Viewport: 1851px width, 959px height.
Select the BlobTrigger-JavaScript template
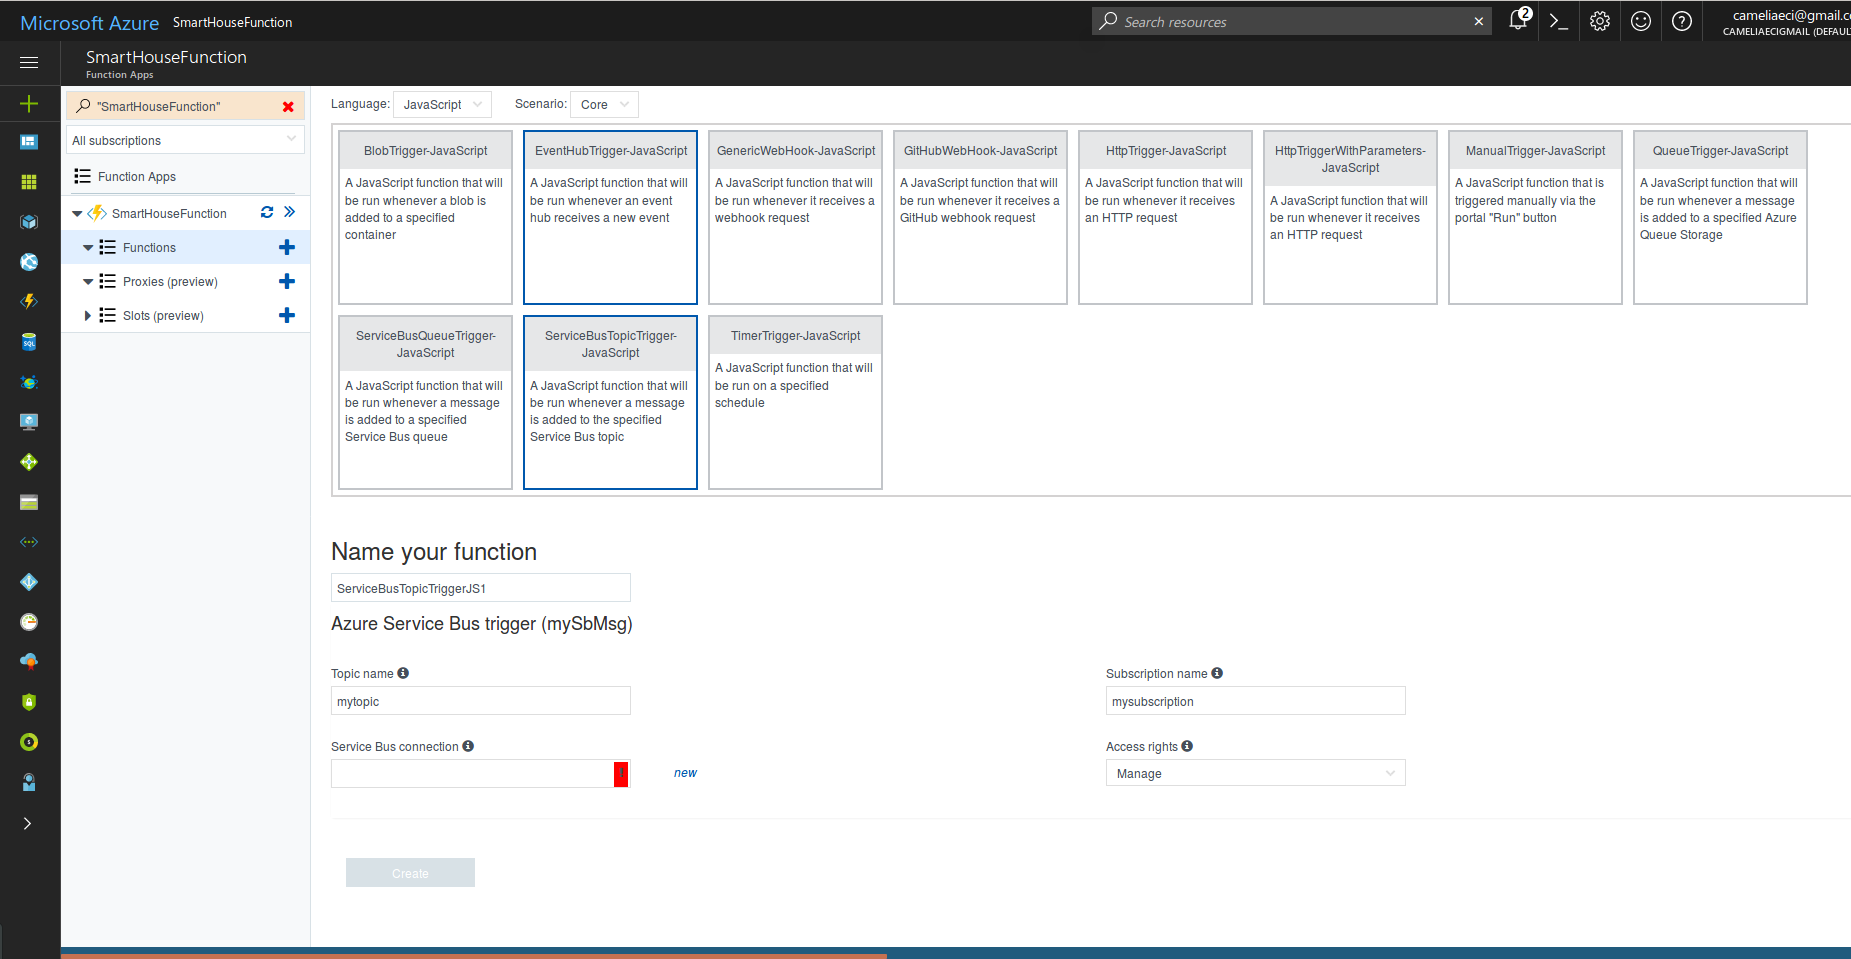point(425,217)
